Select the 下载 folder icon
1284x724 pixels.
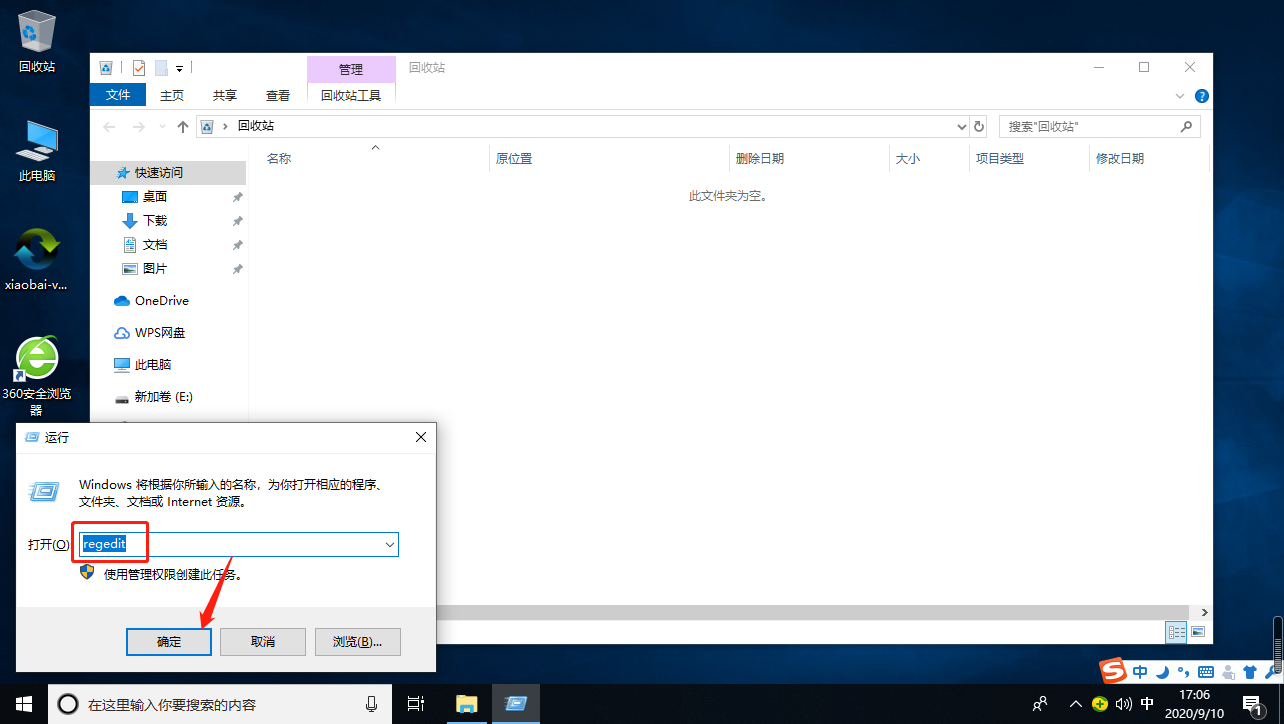(131, 220)
